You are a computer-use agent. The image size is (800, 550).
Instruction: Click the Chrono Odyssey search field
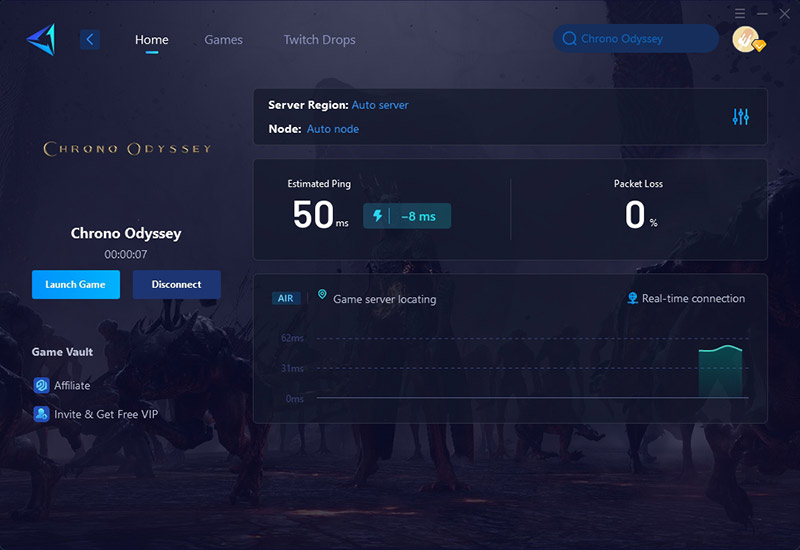coord(636,39)
